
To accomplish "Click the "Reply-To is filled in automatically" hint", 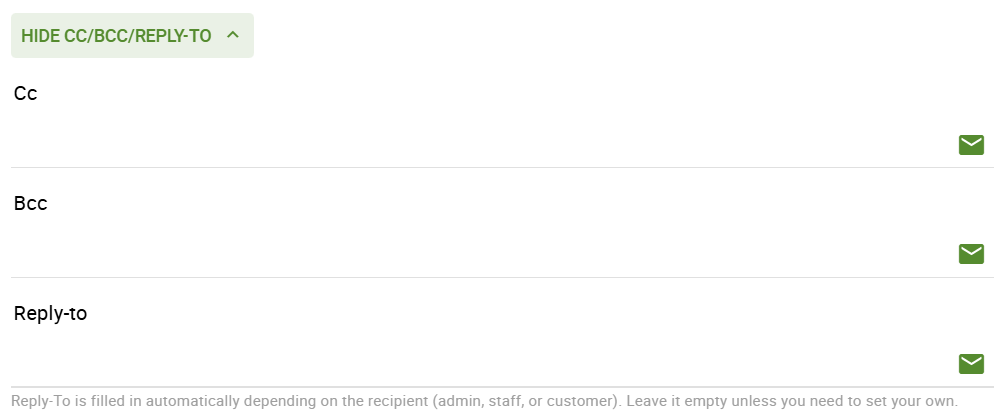I will click(150, 401).
